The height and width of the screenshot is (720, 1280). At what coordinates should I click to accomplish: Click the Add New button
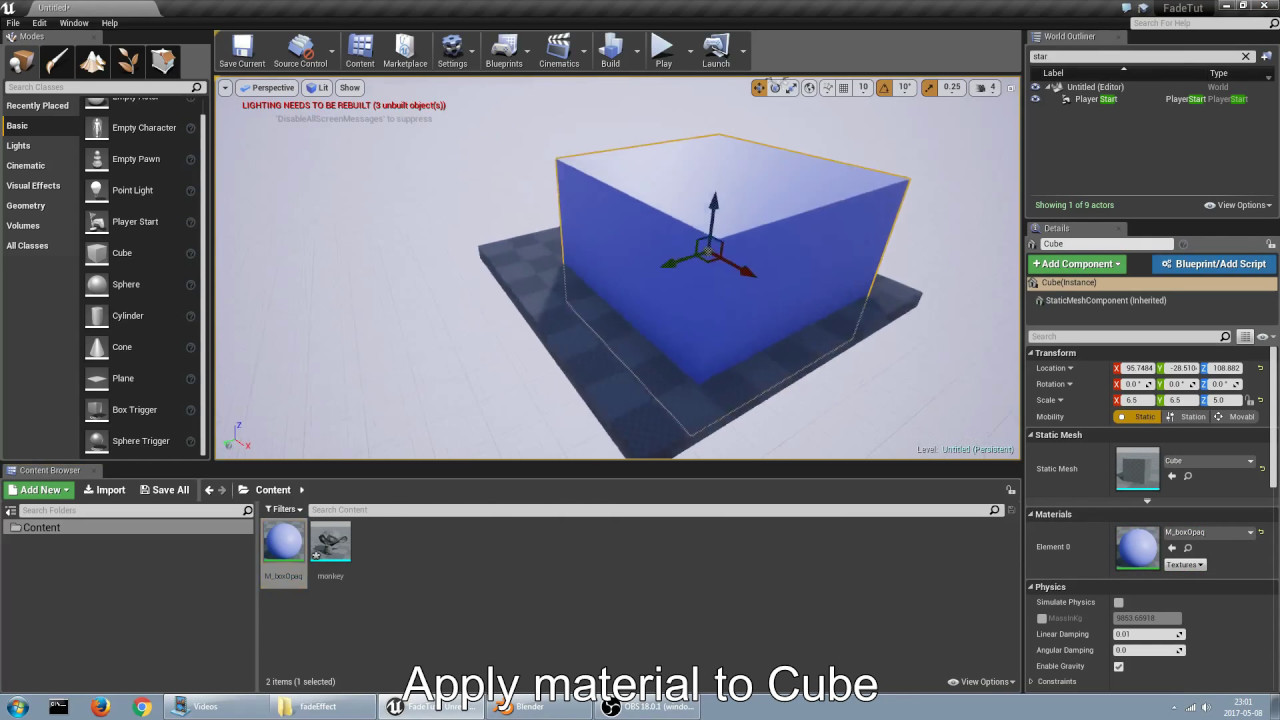click(x=39, y=490)
